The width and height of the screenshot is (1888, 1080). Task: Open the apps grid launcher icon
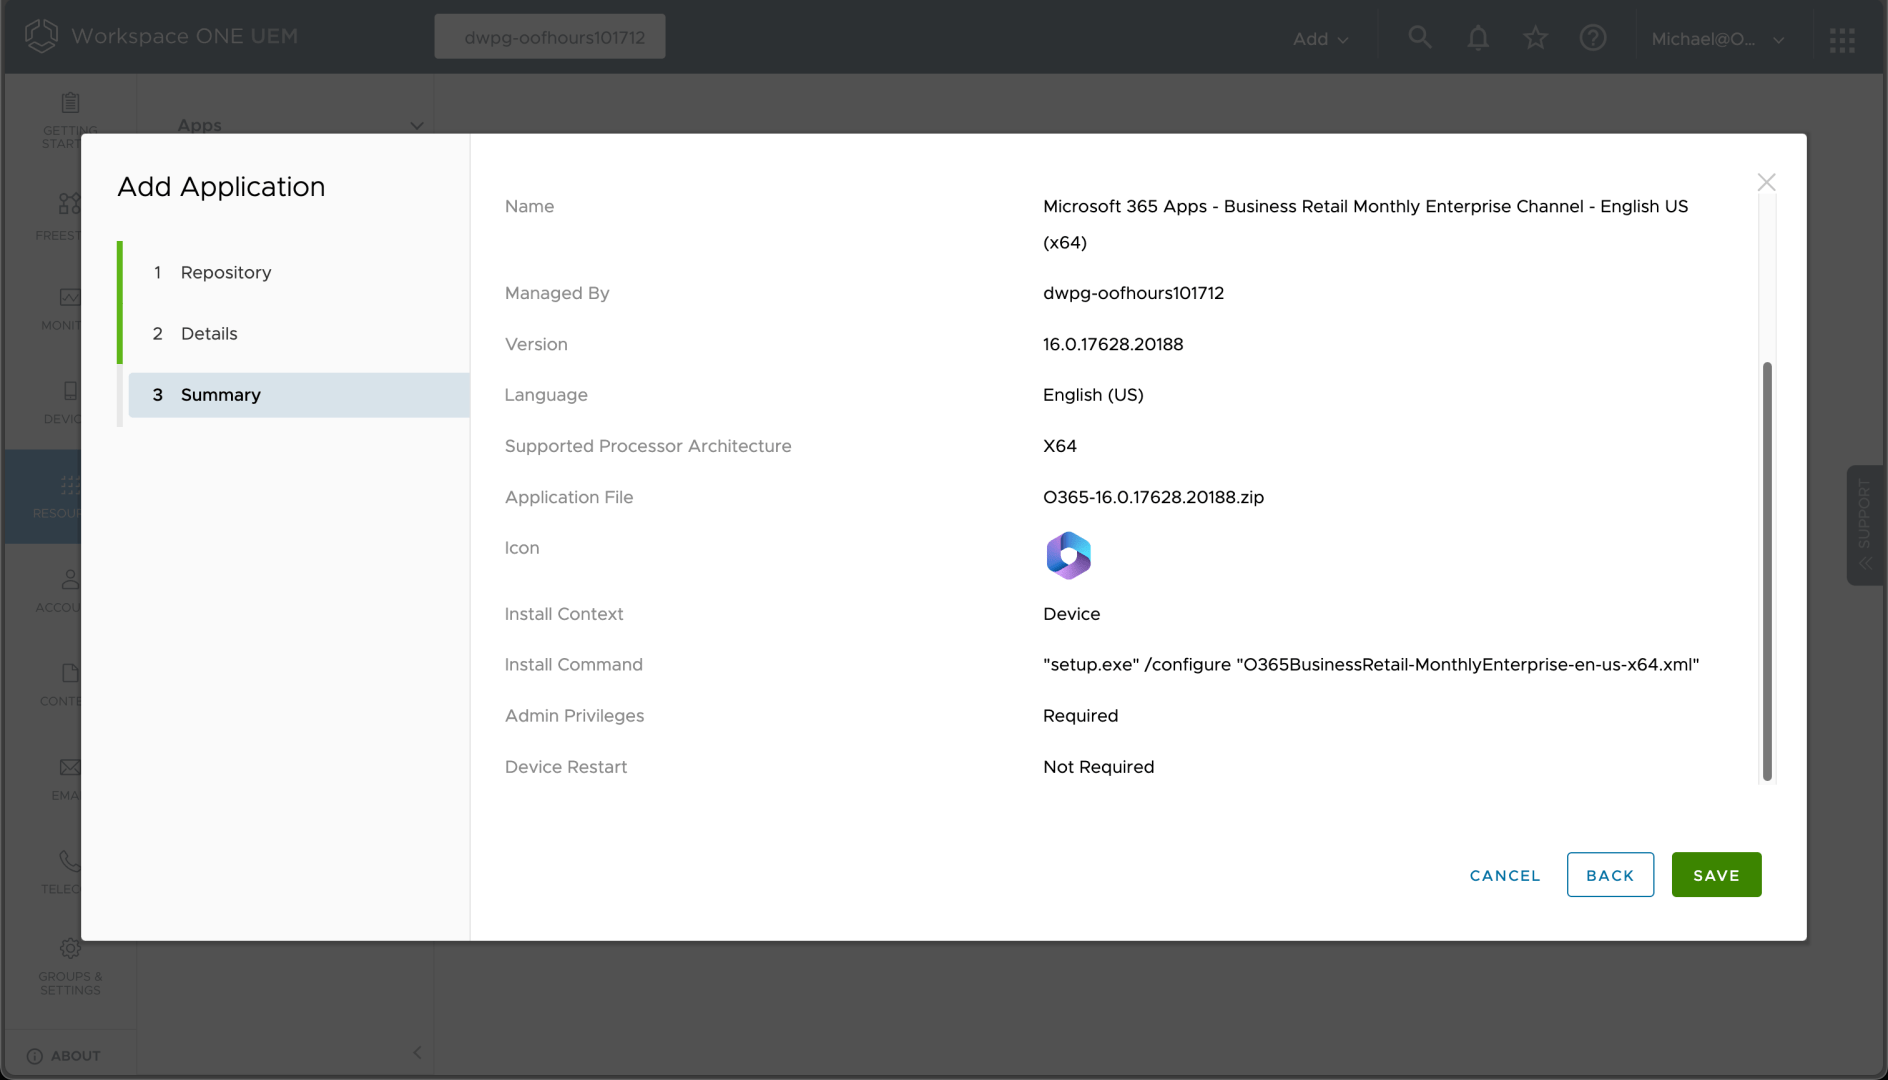click(1842, 39)
